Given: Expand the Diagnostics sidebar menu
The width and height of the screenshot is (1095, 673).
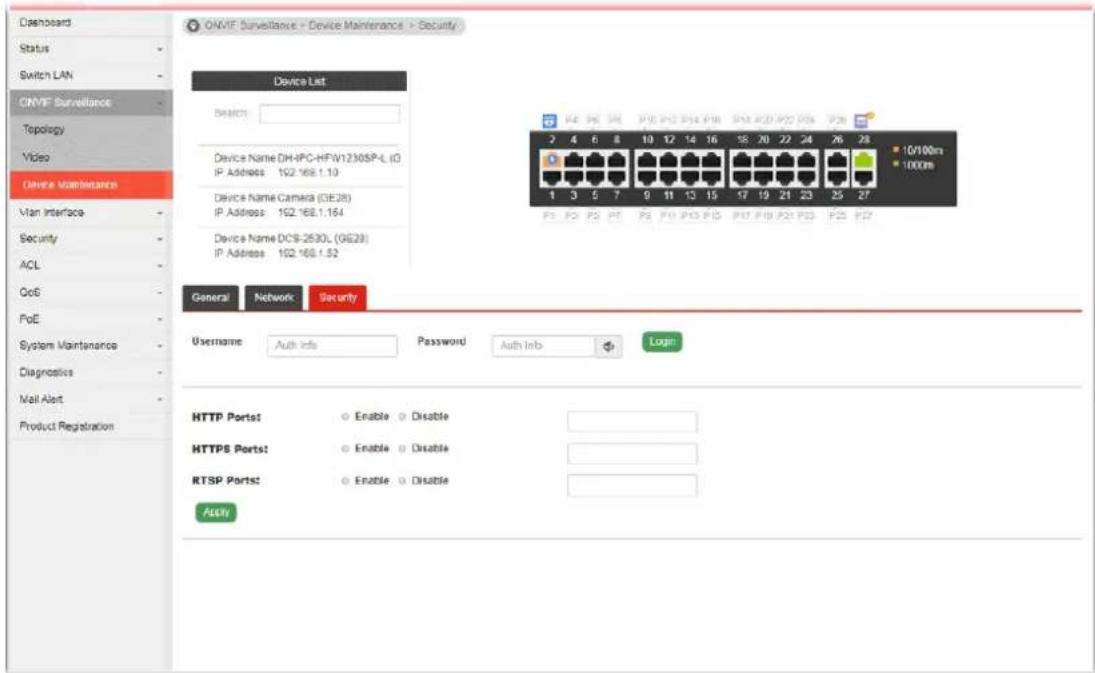Looking at the screenshot, I should 91,373.
